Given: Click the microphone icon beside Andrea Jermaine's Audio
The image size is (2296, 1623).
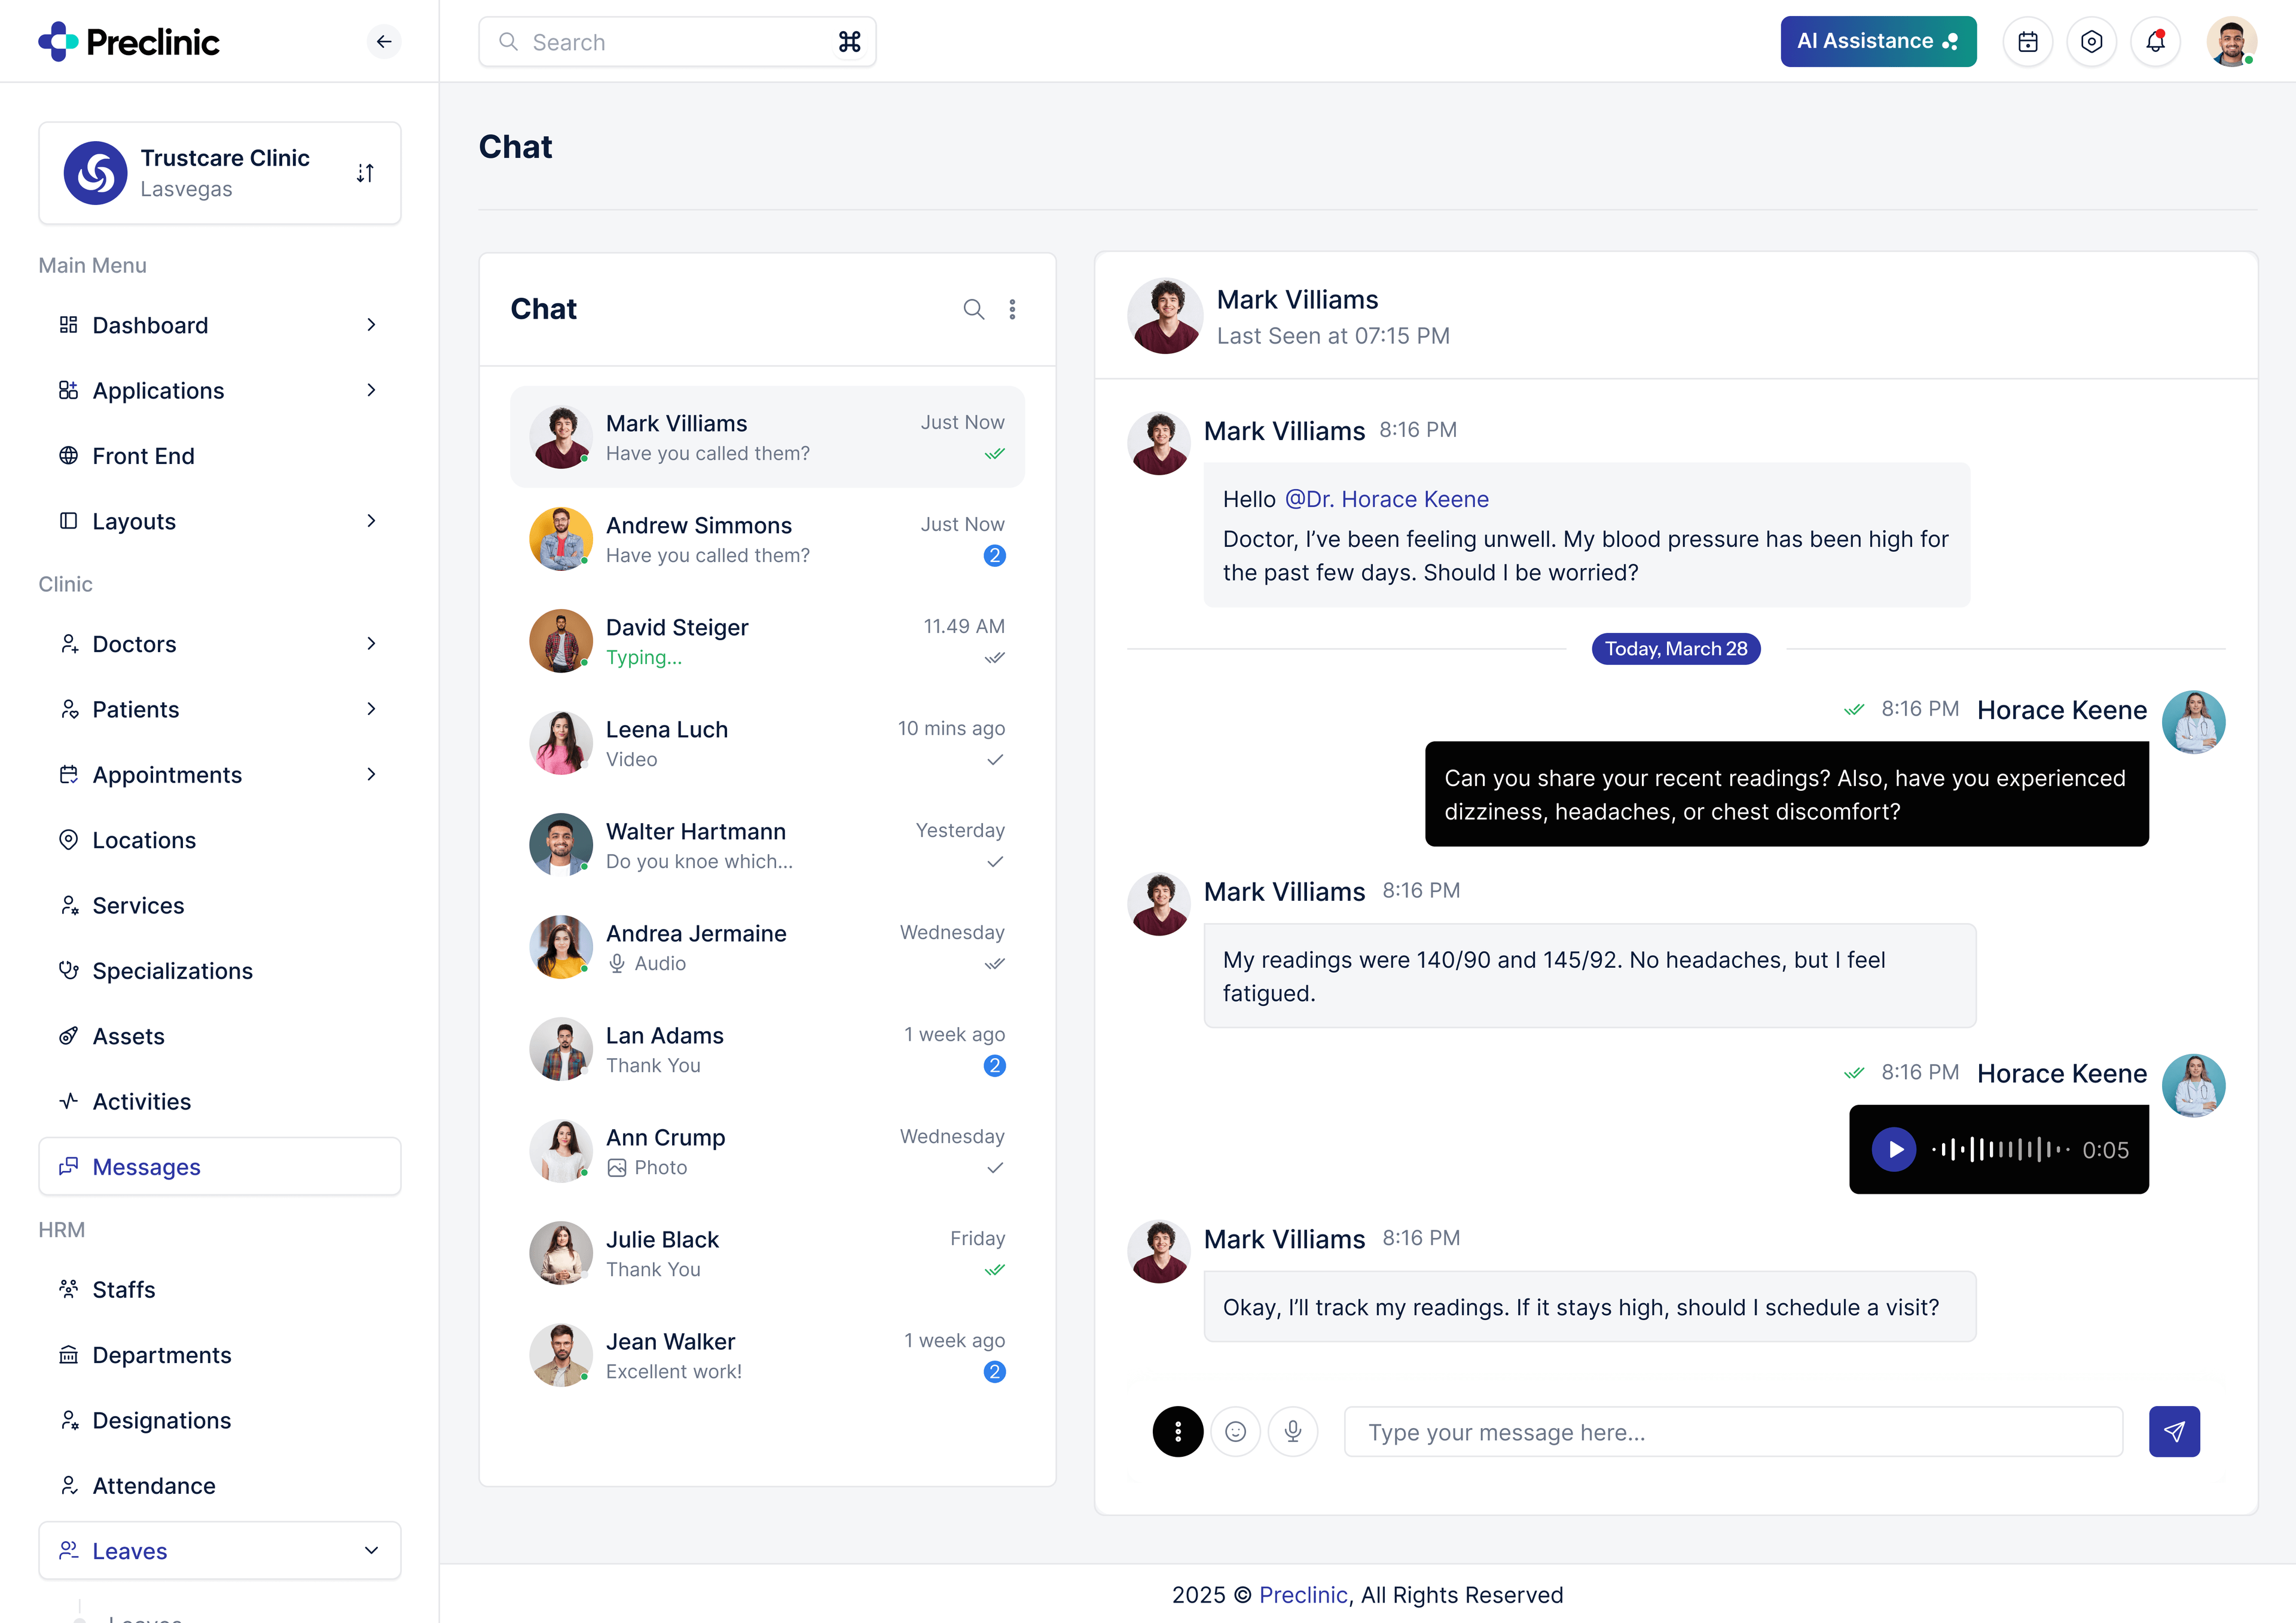Looking at the screenshot, I should (x=617, y=963).
